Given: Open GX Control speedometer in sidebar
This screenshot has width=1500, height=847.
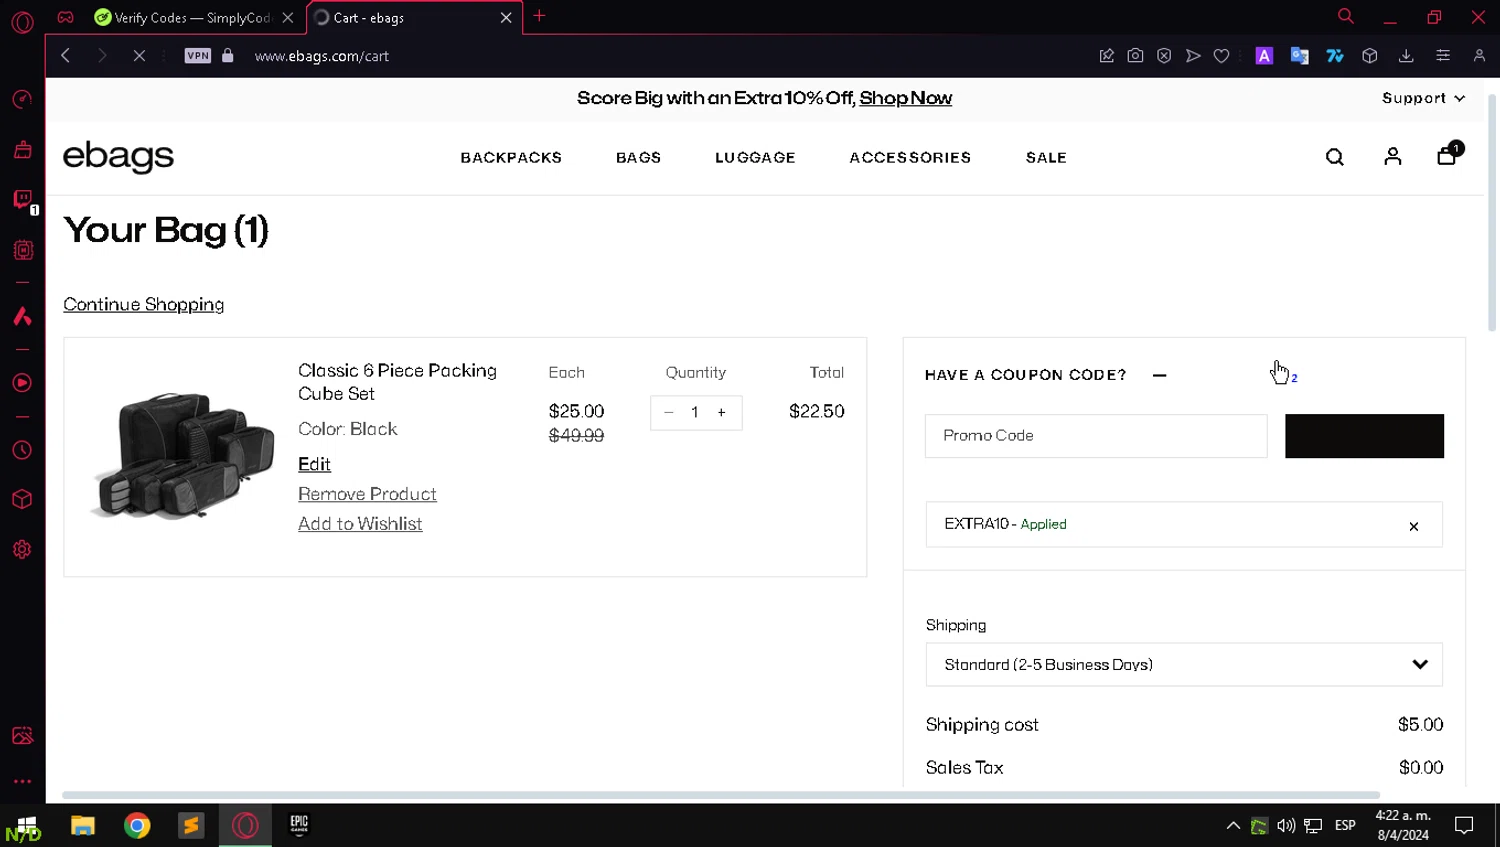Looking at the screenshot, I should (x=22, y=99).
